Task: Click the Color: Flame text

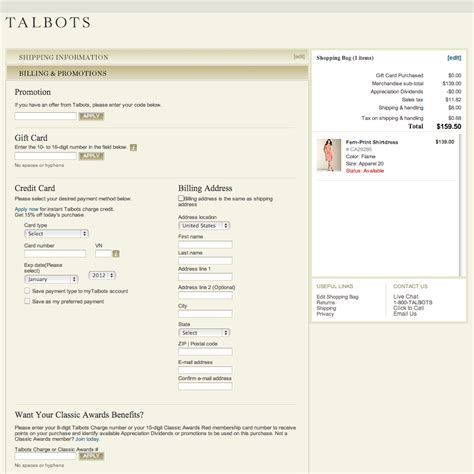Action: (361, 156)
